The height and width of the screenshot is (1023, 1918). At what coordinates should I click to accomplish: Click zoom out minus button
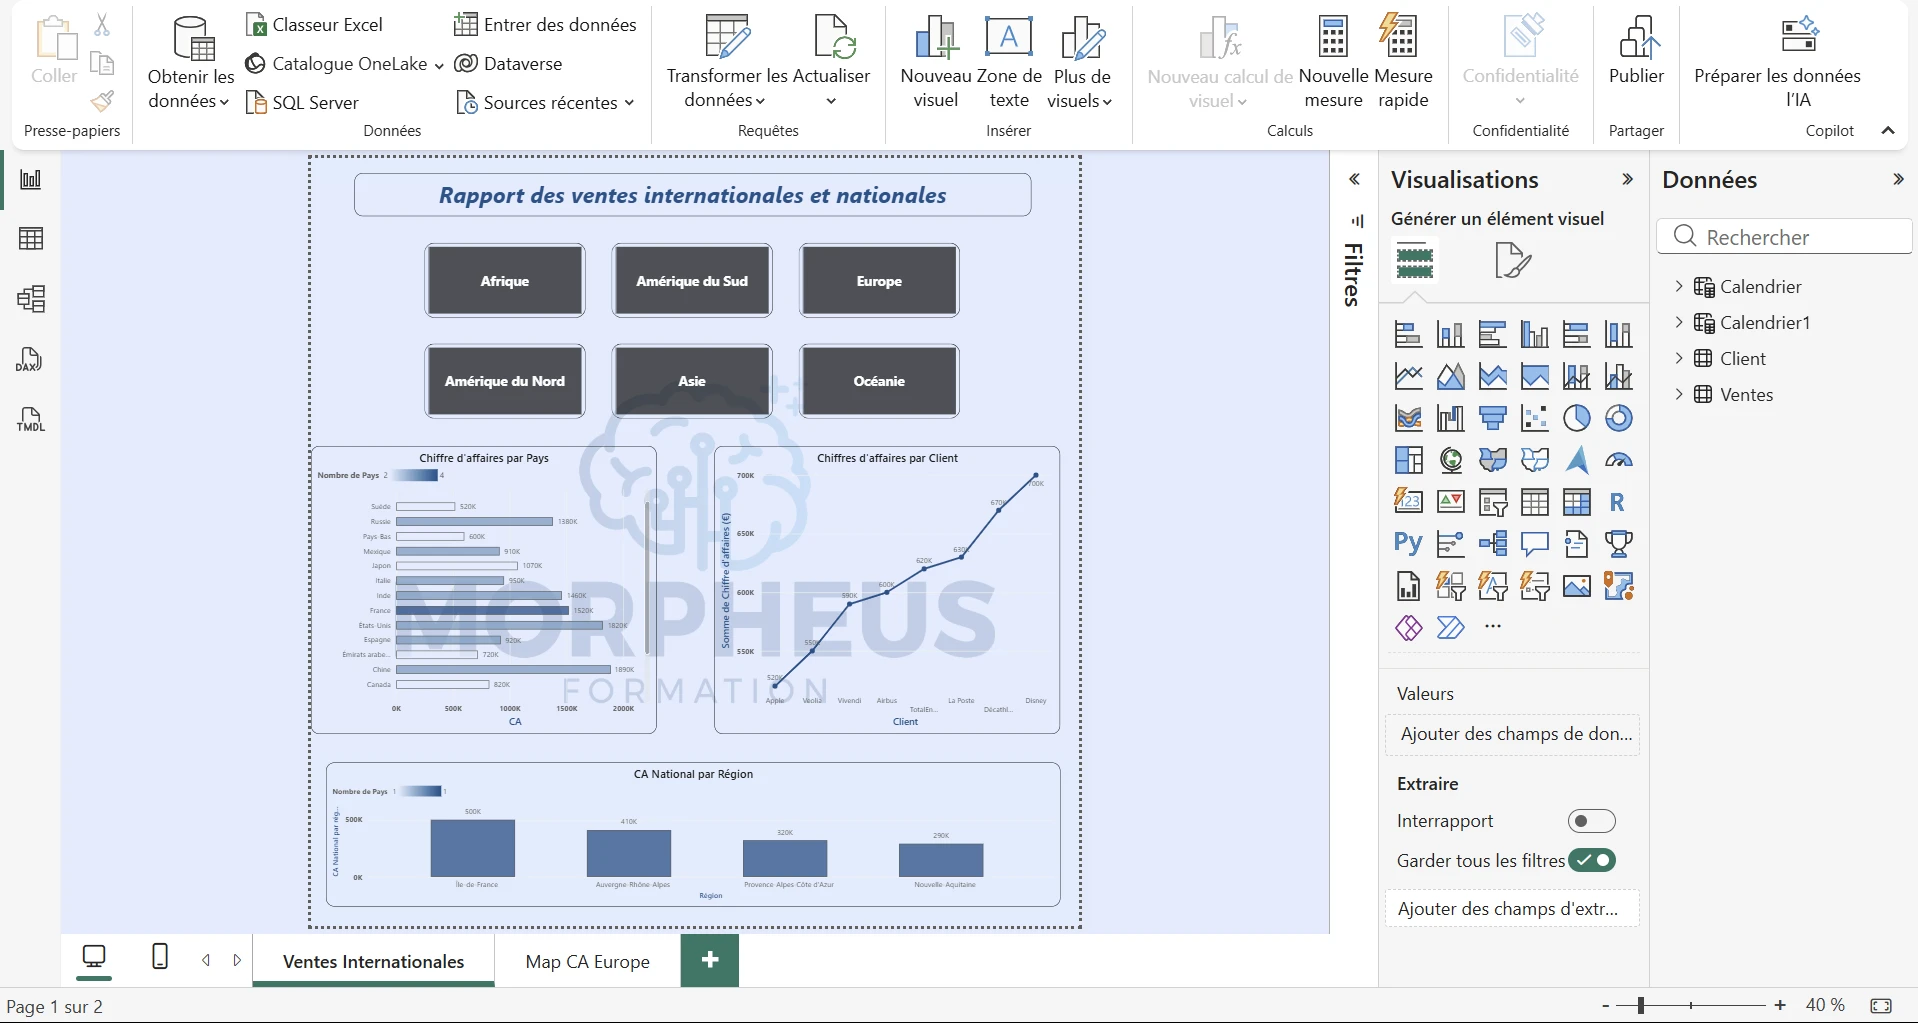point(1606,1005)
